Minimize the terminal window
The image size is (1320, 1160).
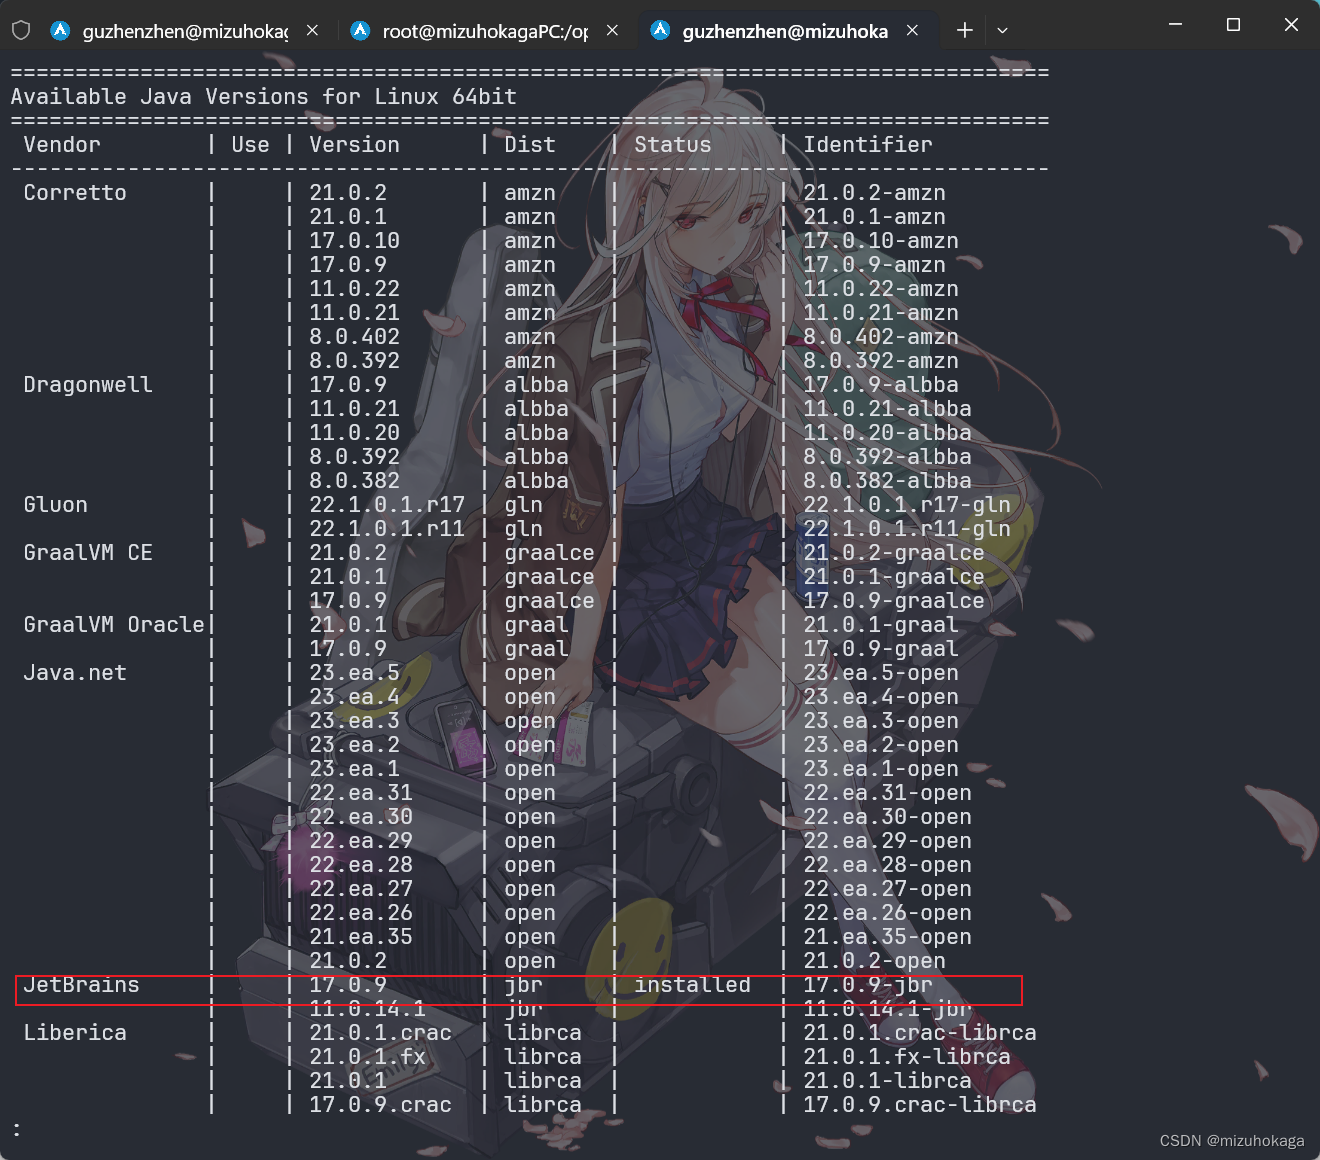[x=1175, y=25]
